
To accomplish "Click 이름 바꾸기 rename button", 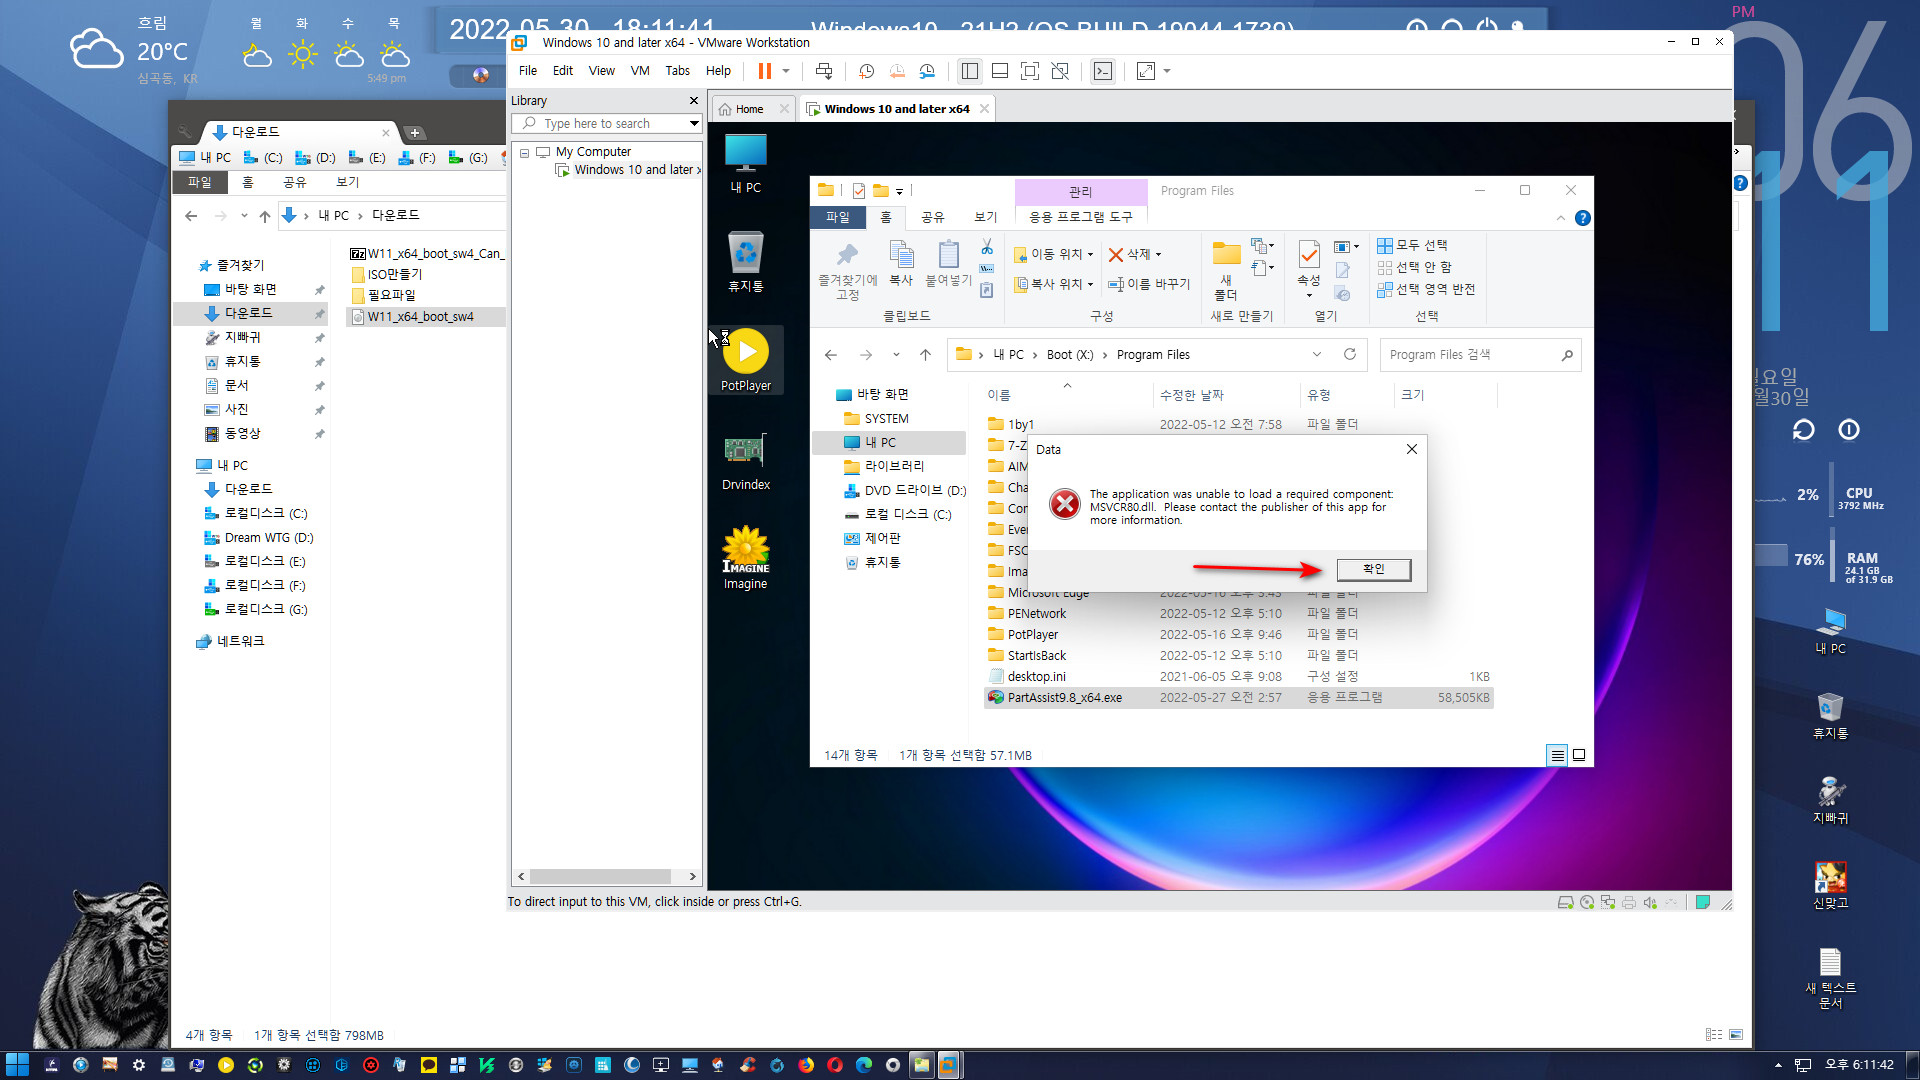I will 1149,284.
